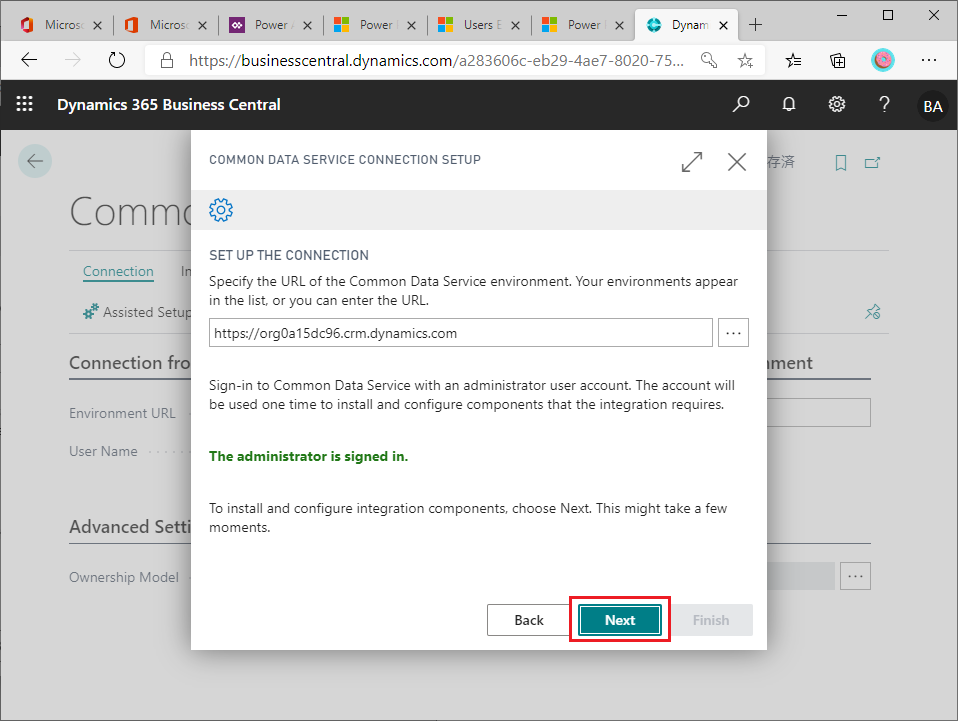Click the Dynamics 365 Business Central title

[x=169, y=104]
